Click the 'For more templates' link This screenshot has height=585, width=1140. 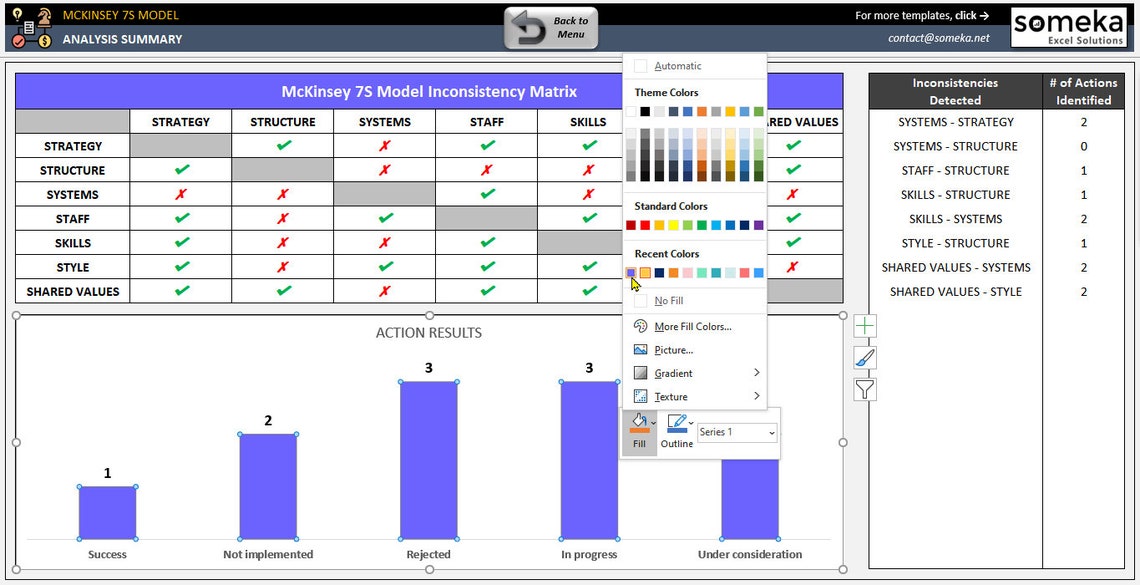(921, 15)
